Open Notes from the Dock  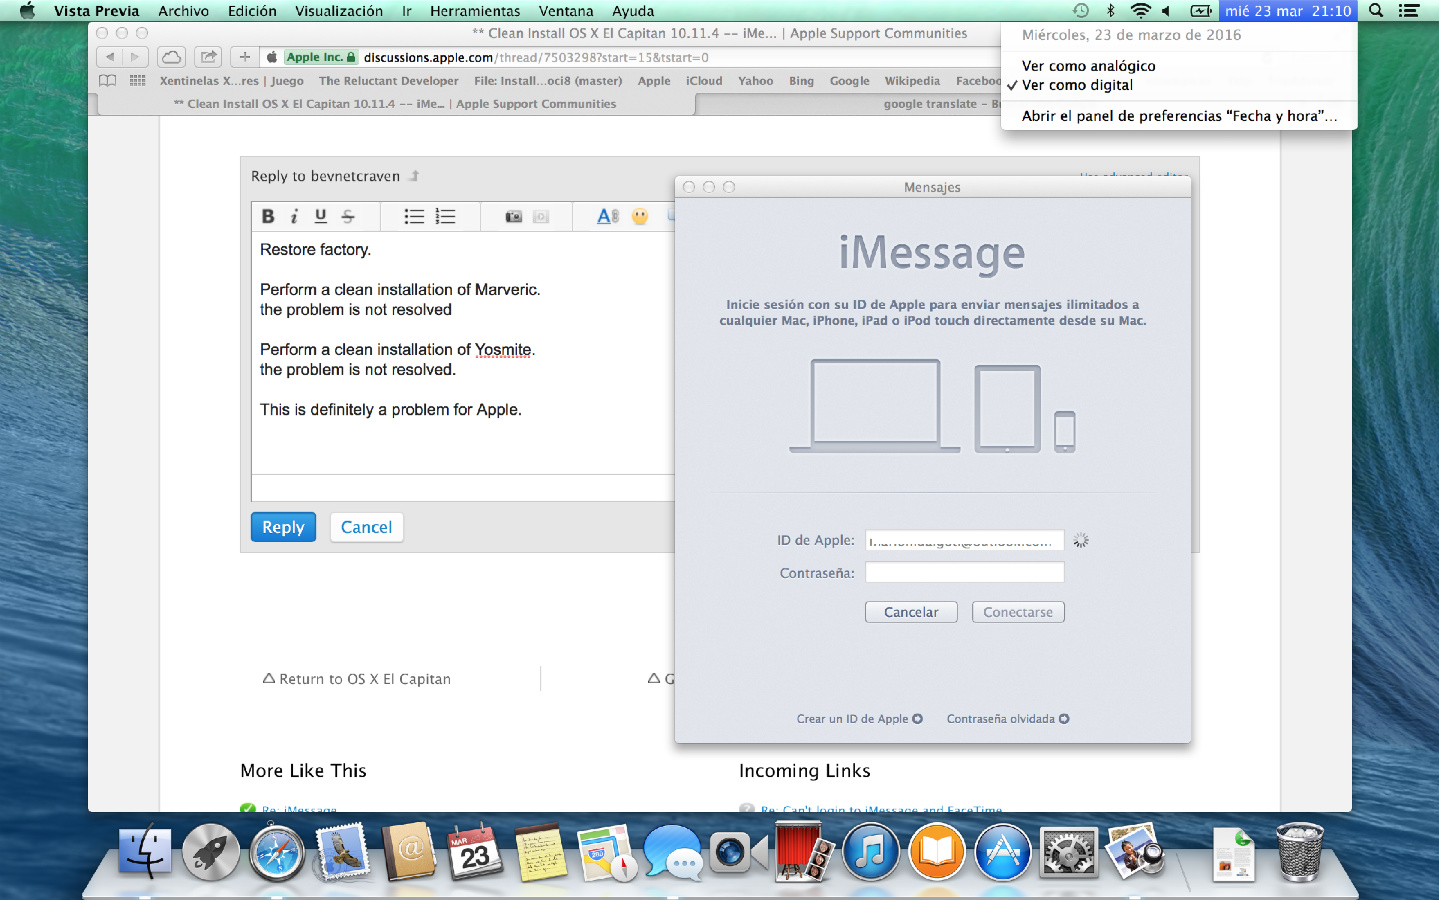[x=541, y=852]
